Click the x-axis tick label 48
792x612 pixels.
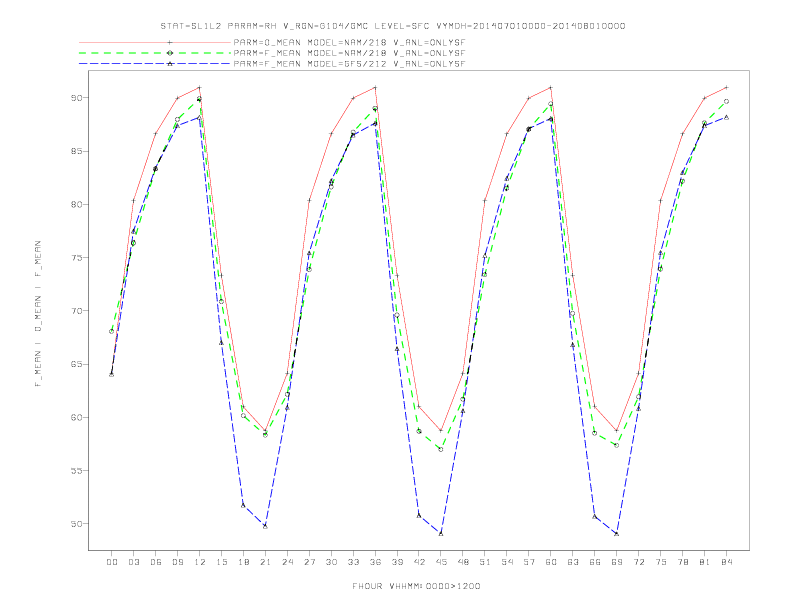pyautogui.click(x=463, y=562)
